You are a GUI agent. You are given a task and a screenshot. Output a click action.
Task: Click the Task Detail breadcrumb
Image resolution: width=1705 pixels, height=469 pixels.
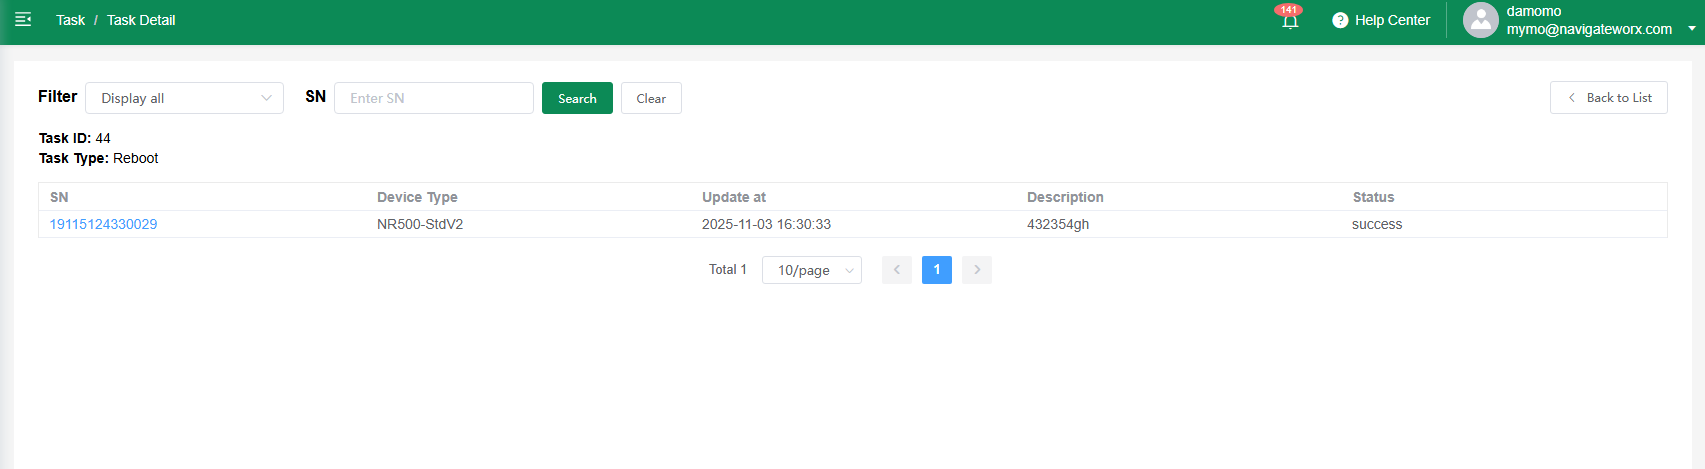141,20
